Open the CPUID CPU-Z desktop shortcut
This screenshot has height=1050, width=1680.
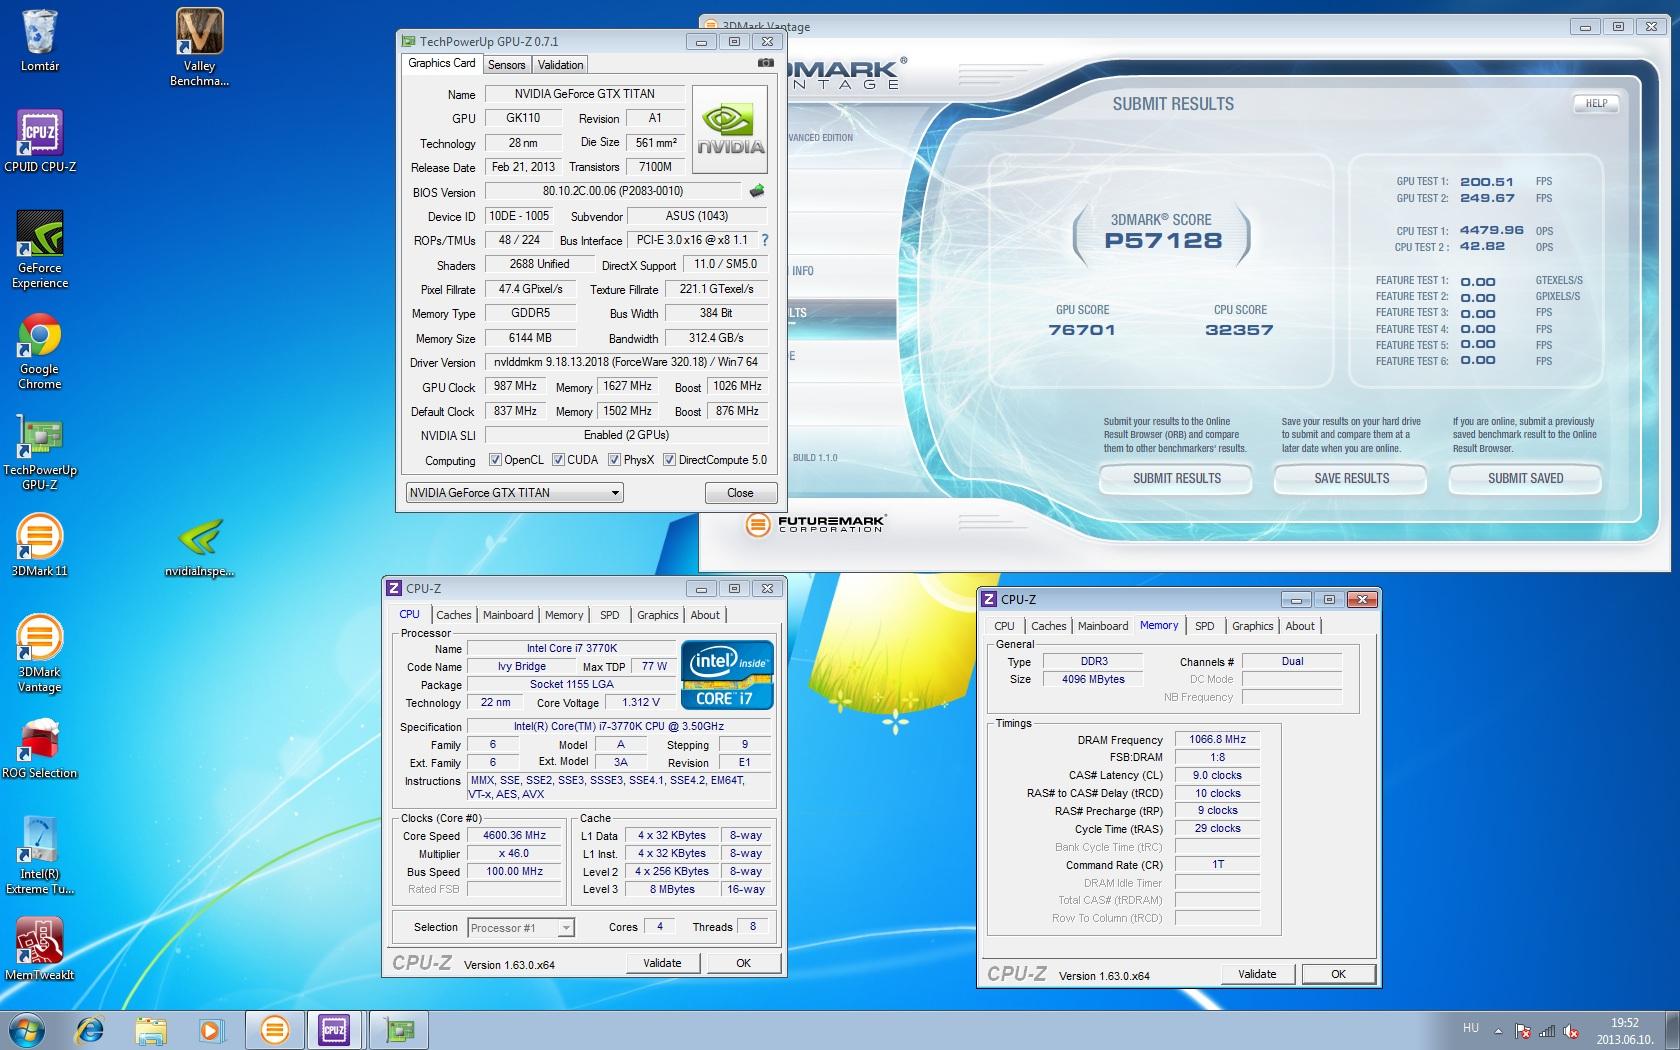(x=40, y=141)
